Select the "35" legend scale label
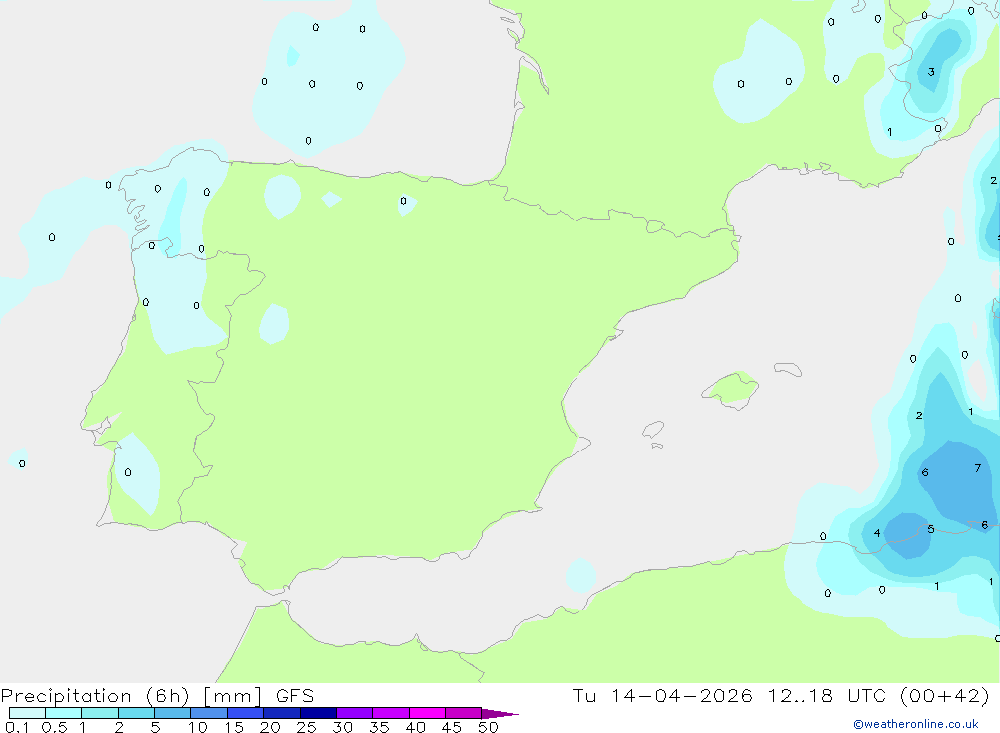Screen dimensions: 1000x733 point(379,727)
